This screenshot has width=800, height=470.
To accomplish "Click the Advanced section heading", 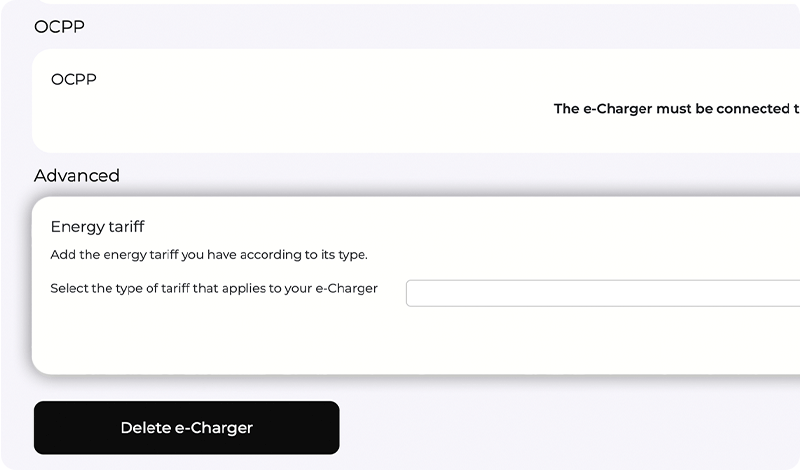I will 77,176.
